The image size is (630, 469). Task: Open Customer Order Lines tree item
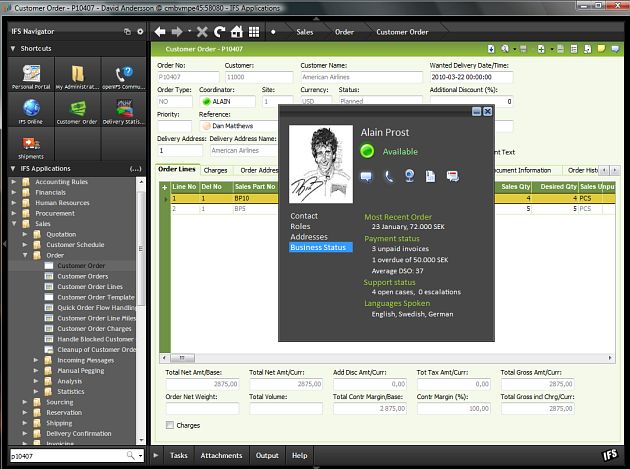pos(90,287)
